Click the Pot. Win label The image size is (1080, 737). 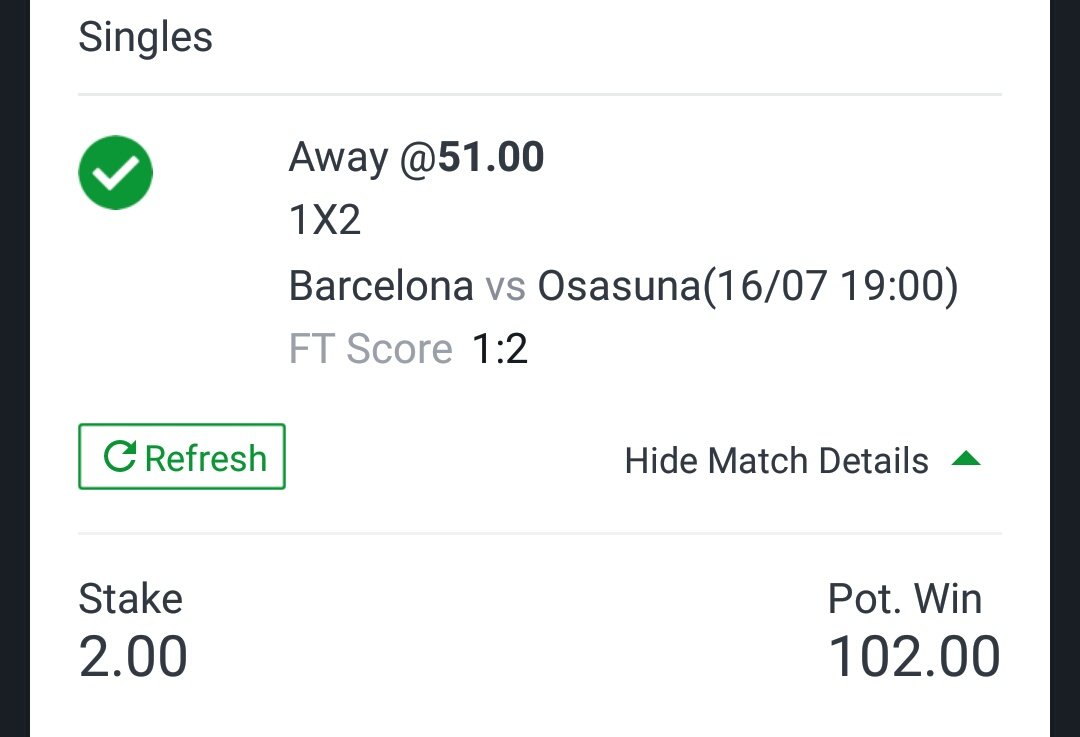click(904, 599)
